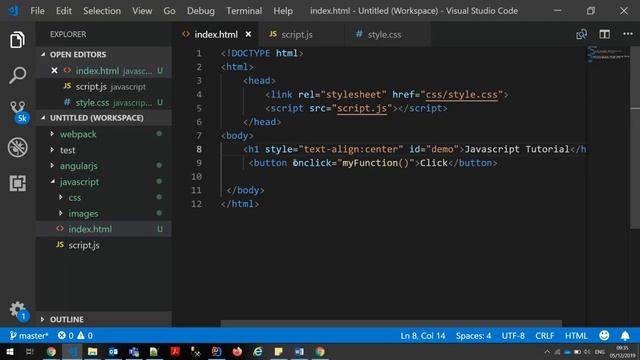This screenshot has height=360, width=640.
Task: Close index.html in Open Editors list
Action: pos(54,71)
